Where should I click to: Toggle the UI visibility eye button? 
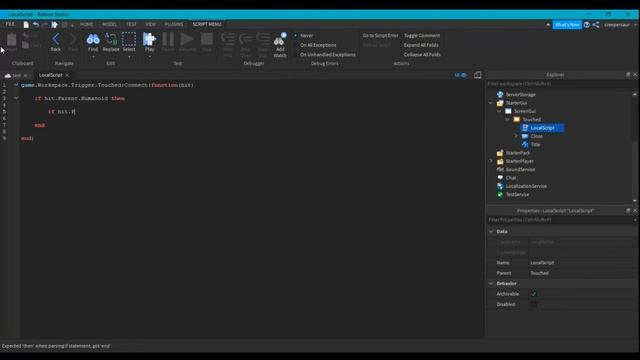coord(461,75)
